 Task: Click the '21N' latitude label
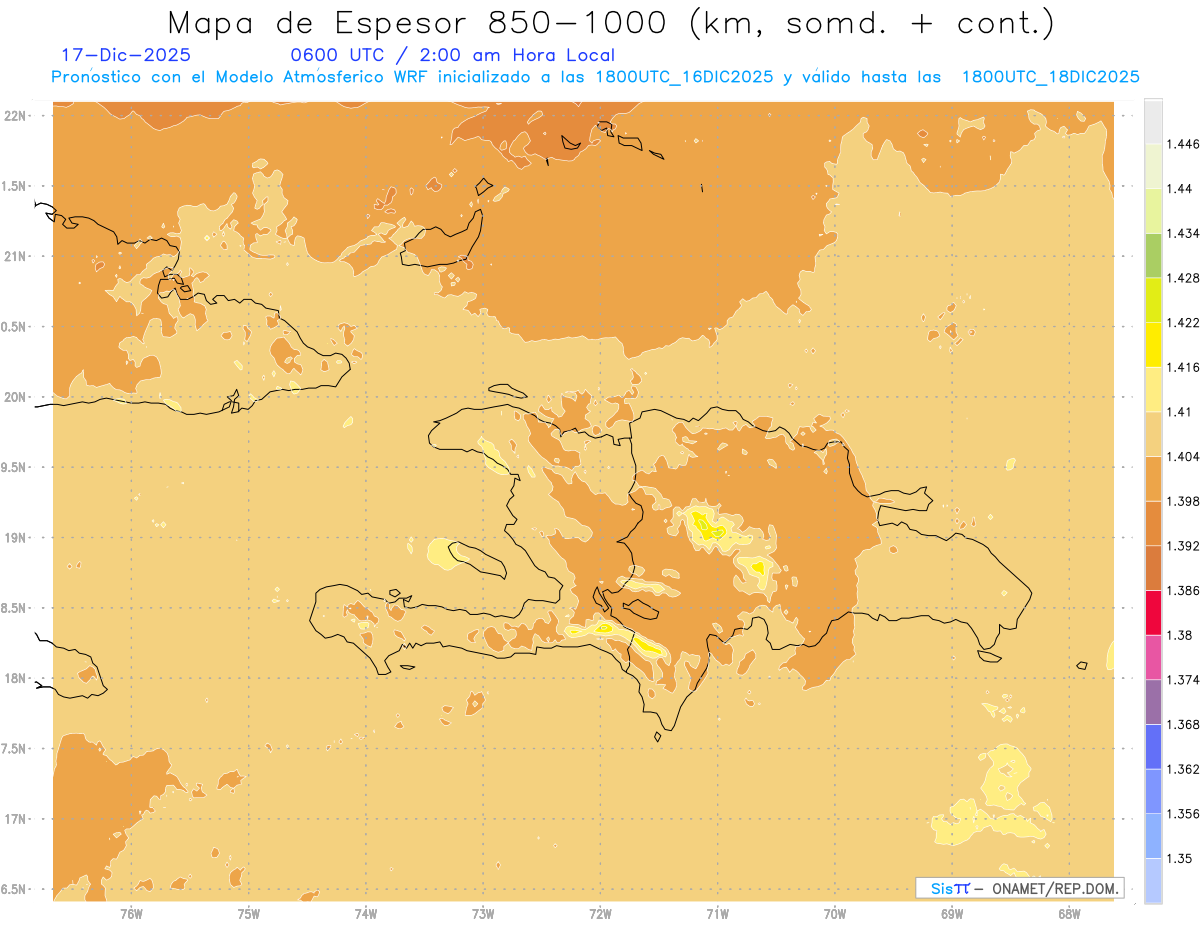click(x=17, y=256)
